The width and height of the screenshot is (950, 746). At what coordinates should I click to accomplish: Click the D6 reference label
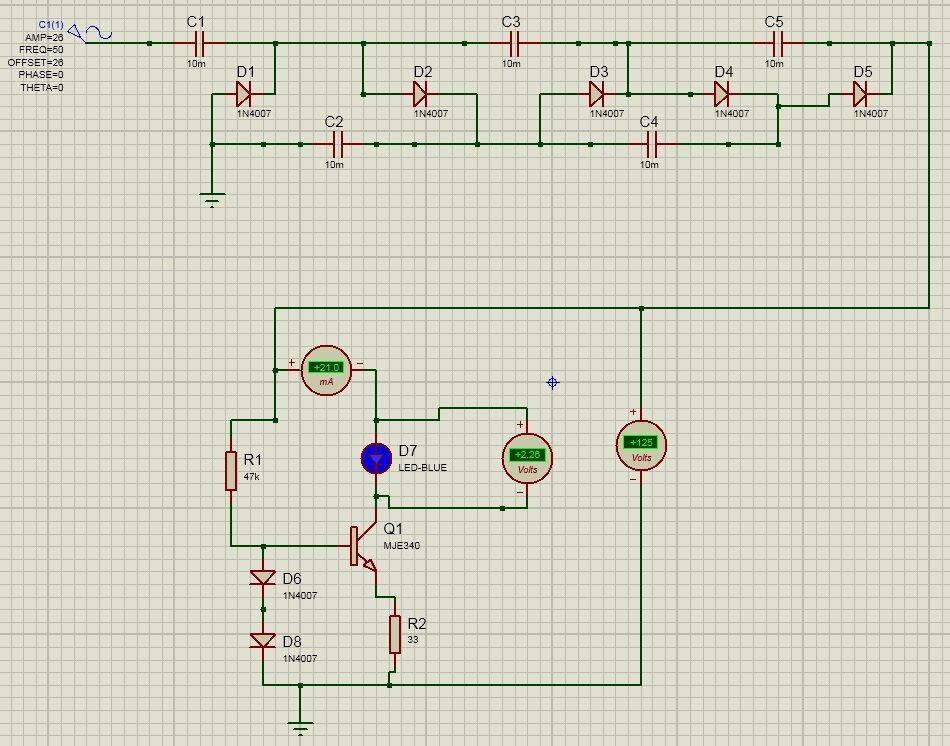pos(292,579)
